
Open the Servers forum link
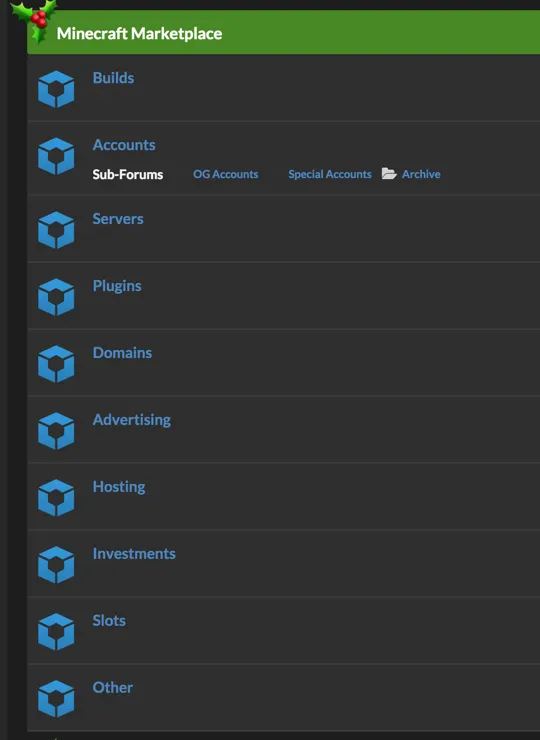(x=118, y=219)
